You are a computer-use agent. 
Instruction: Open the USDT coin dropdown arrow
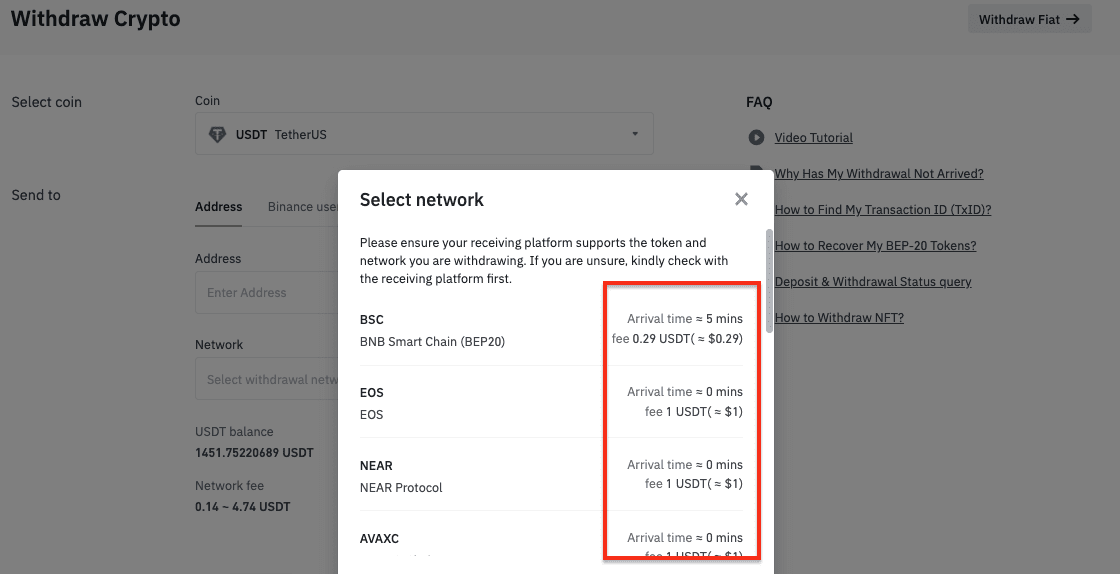click(x=635, y=134)
